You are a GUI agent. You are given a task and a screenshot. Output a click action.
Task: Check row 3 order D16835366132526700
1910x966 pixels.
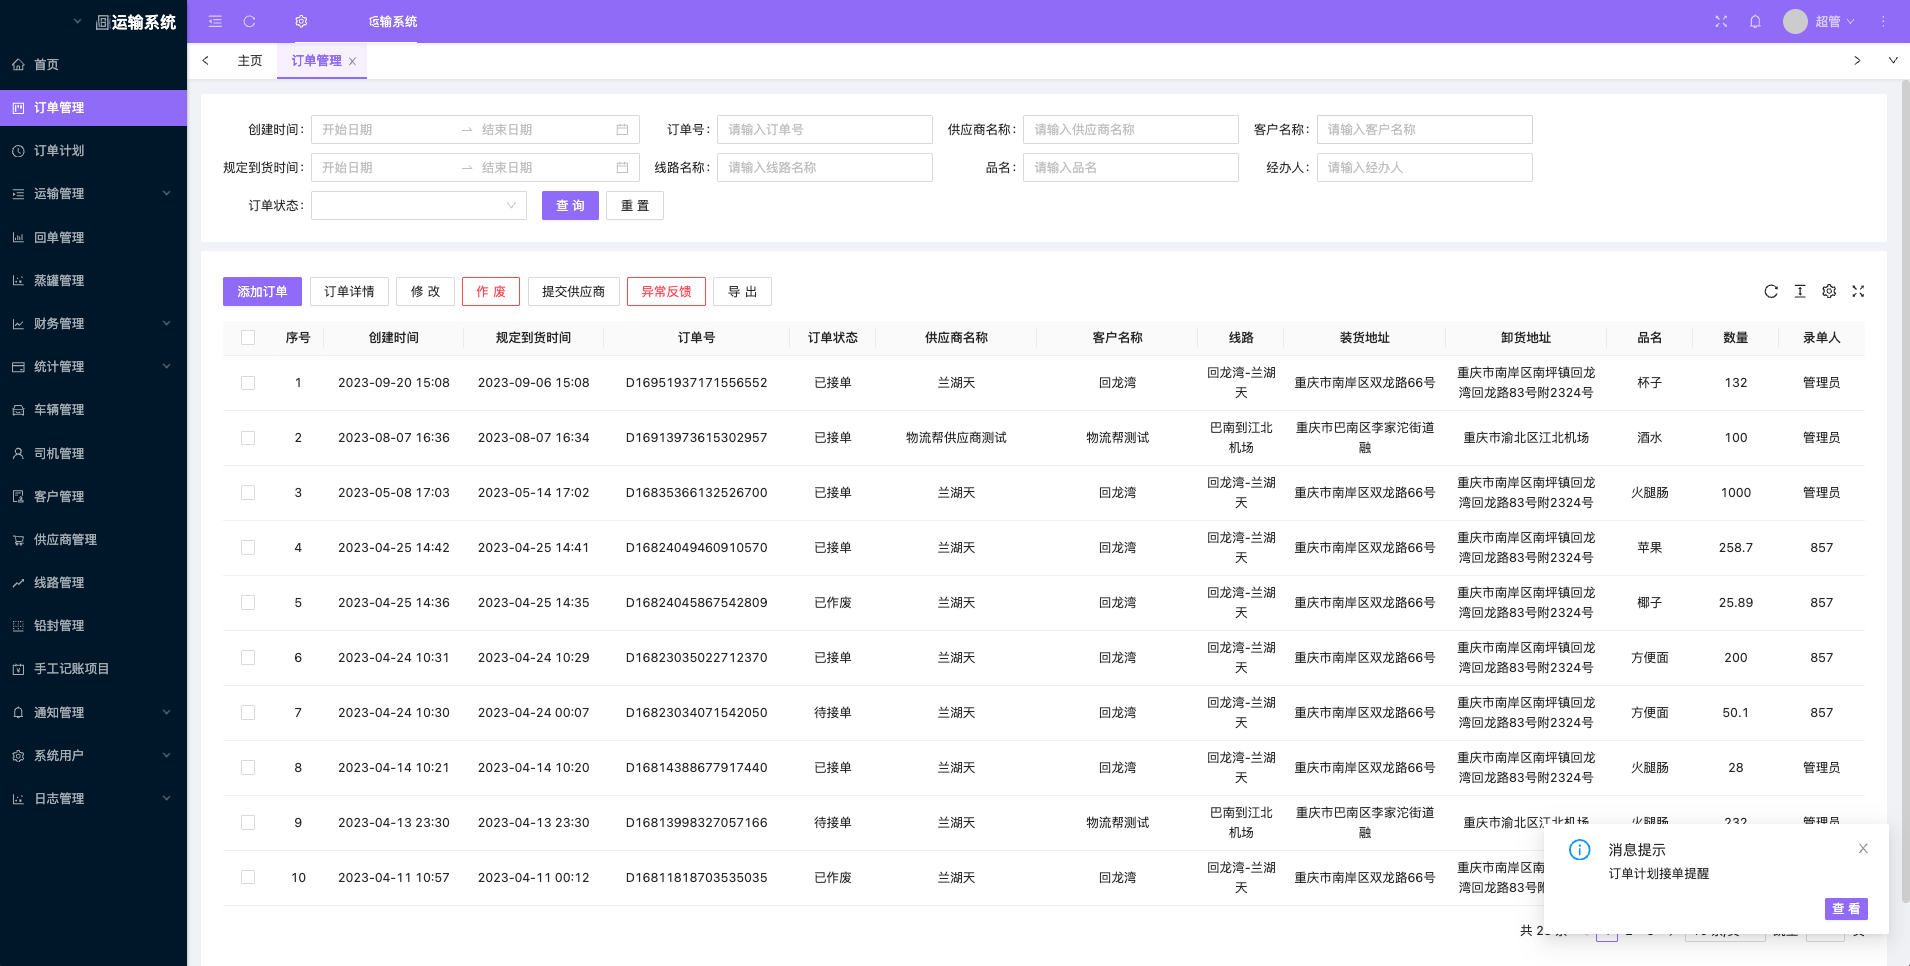[248, 493]
